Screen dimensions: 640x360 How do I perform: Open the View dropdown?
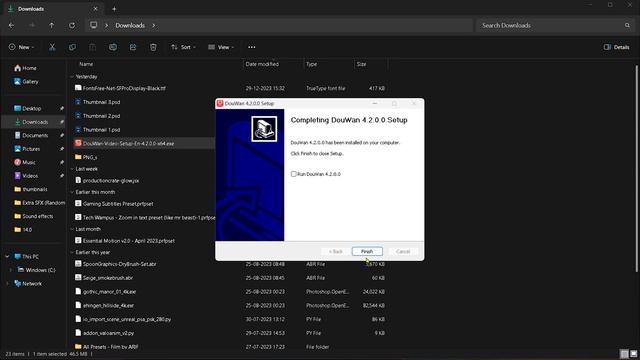(x=221, y=47)
